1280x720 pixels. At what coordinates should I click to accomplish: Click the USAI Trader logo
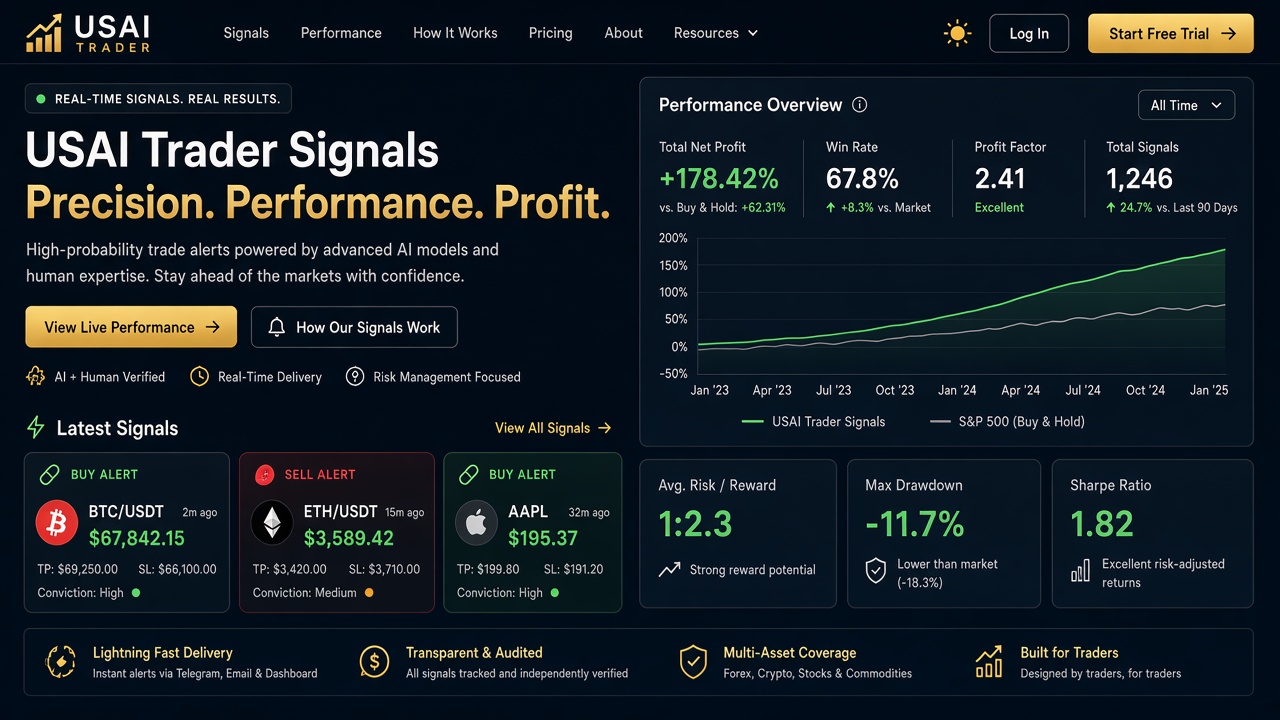coord(88,33)
